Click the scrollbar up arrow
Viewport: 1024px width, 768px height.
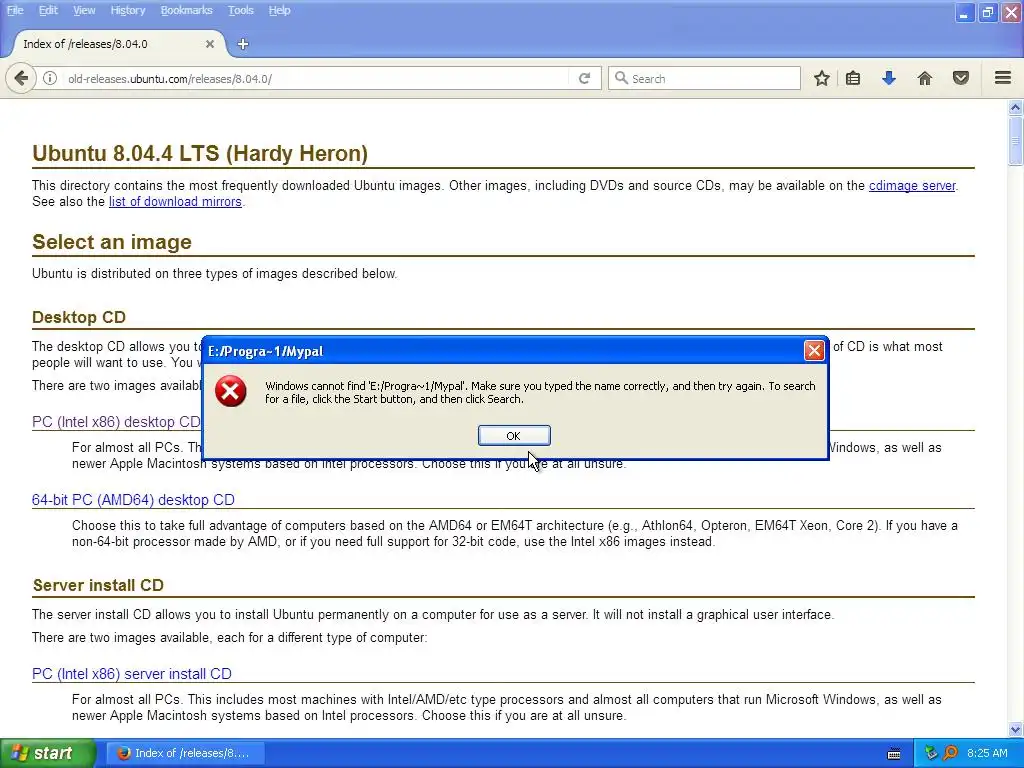1015,108
